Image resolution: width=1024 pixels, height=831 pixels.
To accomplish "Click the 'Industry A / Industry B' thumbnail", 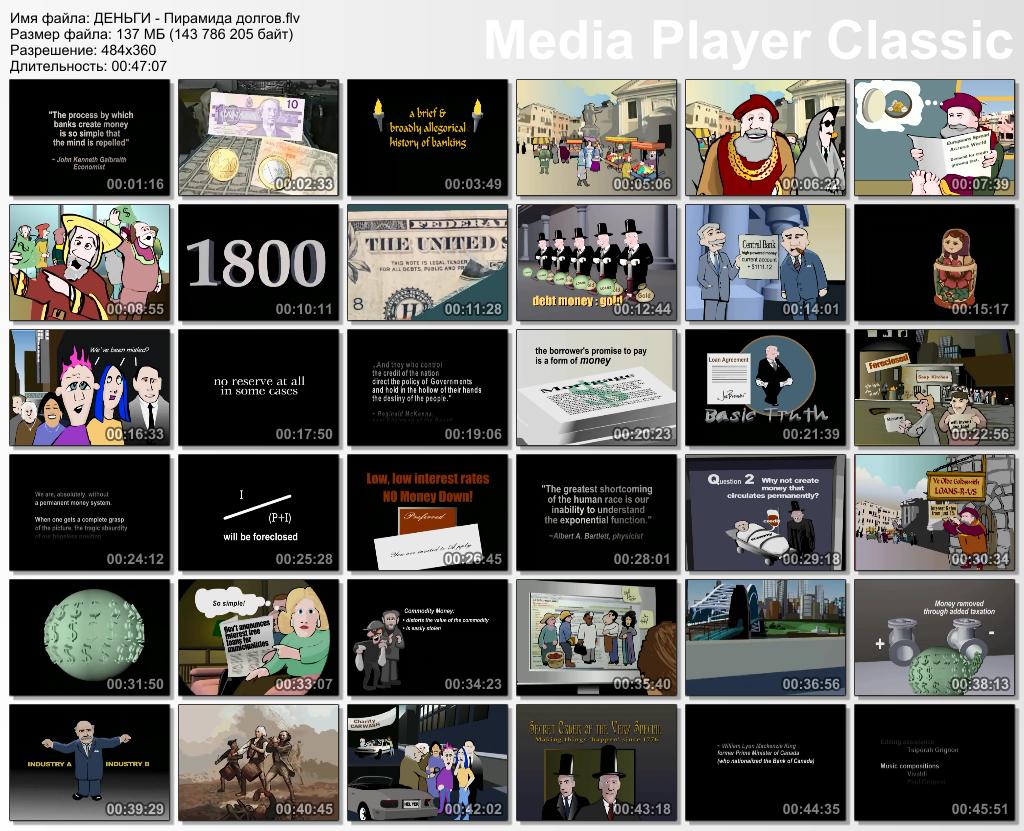I will click(x=90, y=762).
